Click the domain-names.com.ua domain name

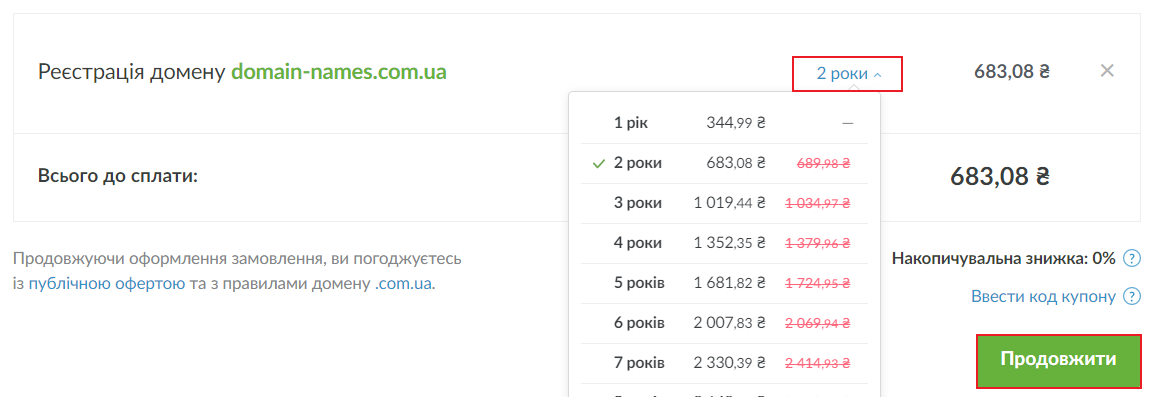click(339, 72)
